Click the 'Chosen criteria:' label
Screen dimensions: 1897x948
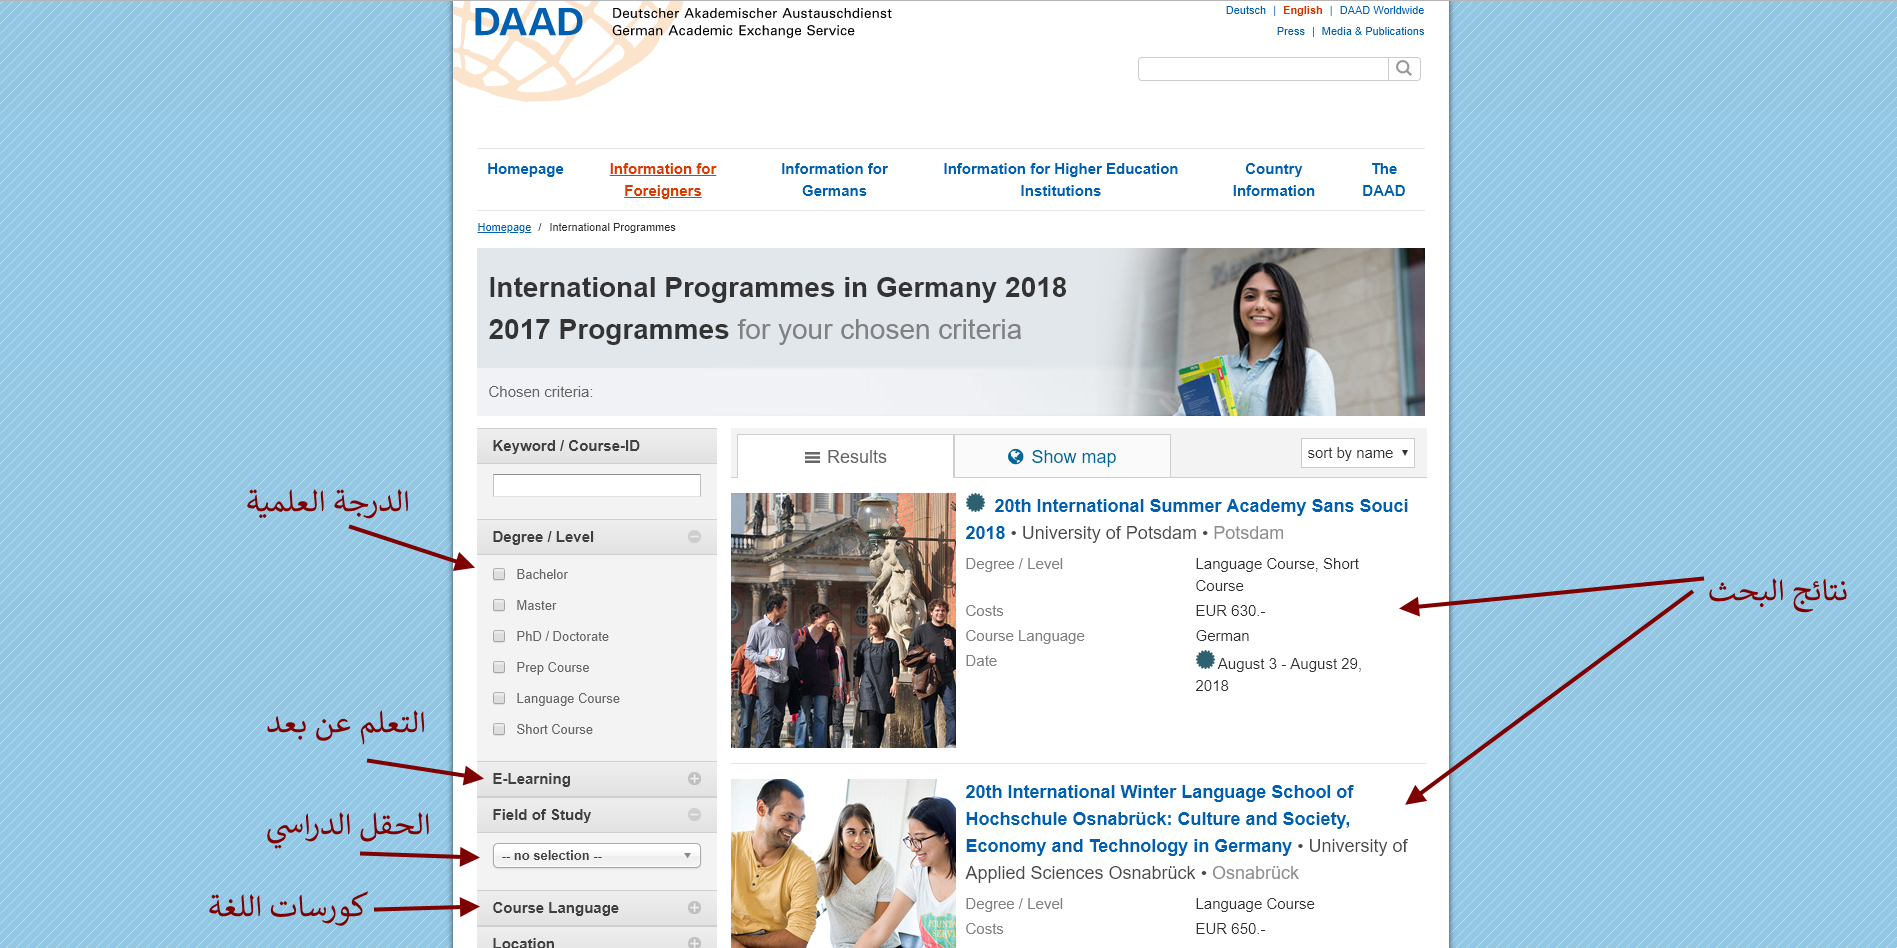[x=540, y=392]
